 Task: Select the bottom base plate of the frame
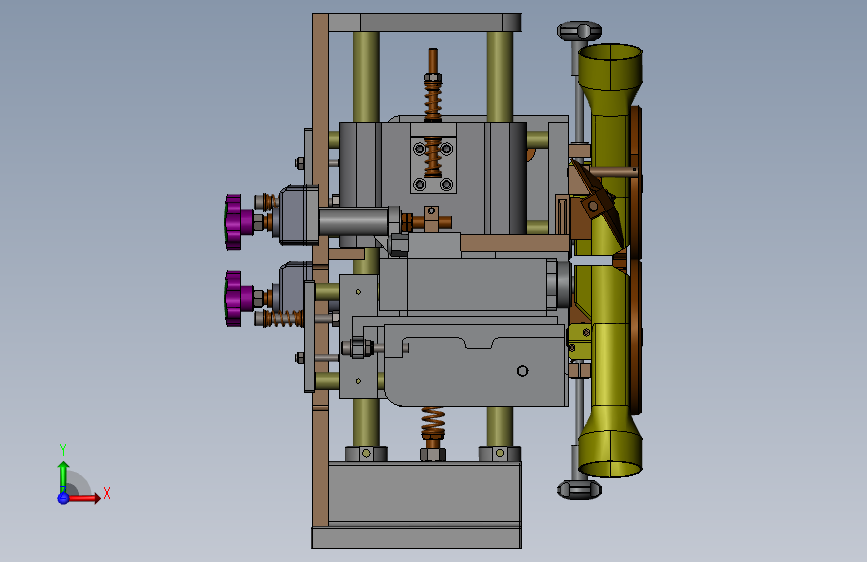tap(416, 538)
